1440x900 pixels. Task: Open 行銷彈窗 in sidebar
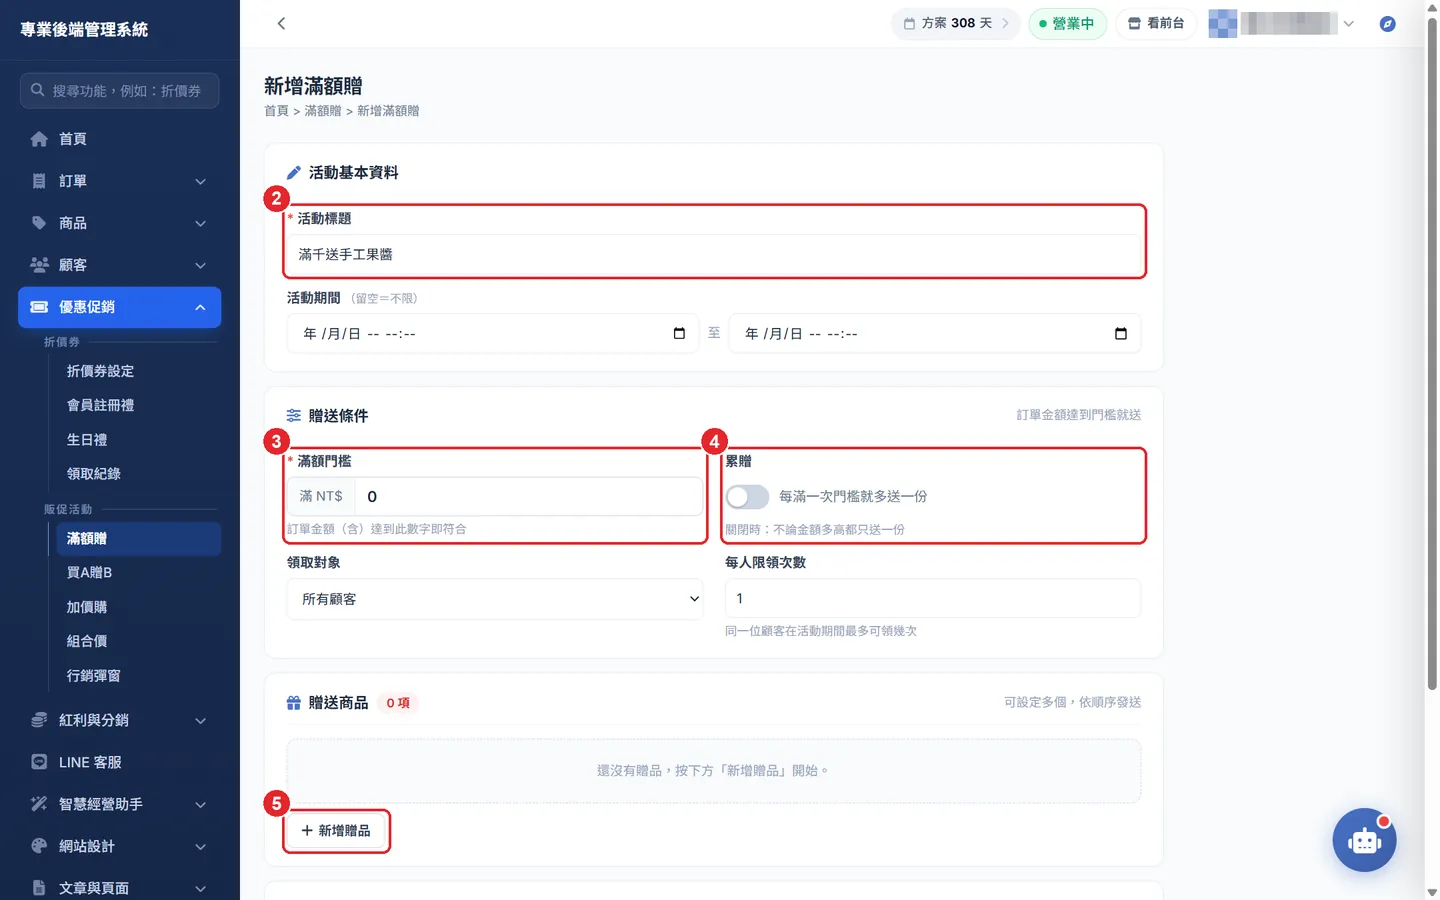(x=94, y=676)
